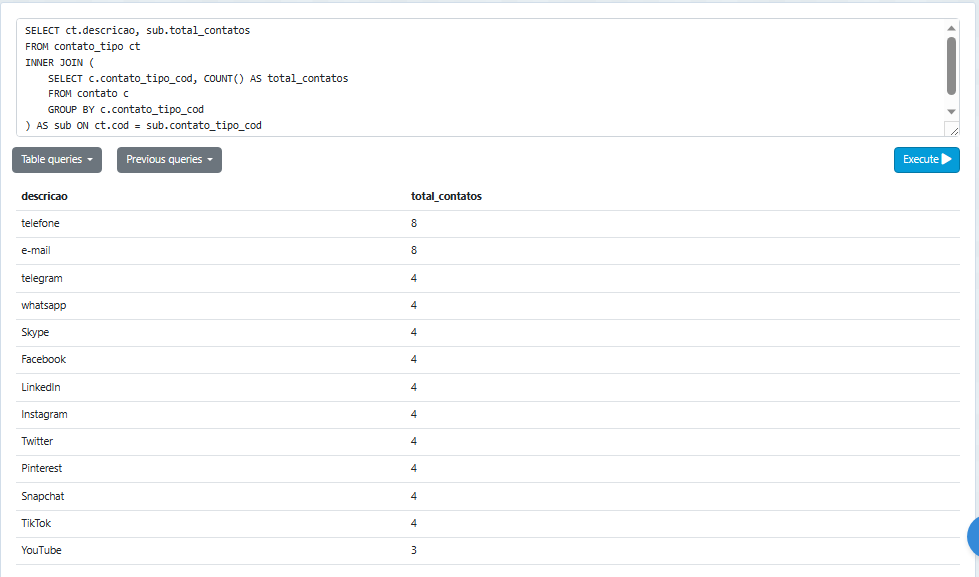
Task: Click the editor scrollbar up arrow
Action: click(x=952, y=28)
